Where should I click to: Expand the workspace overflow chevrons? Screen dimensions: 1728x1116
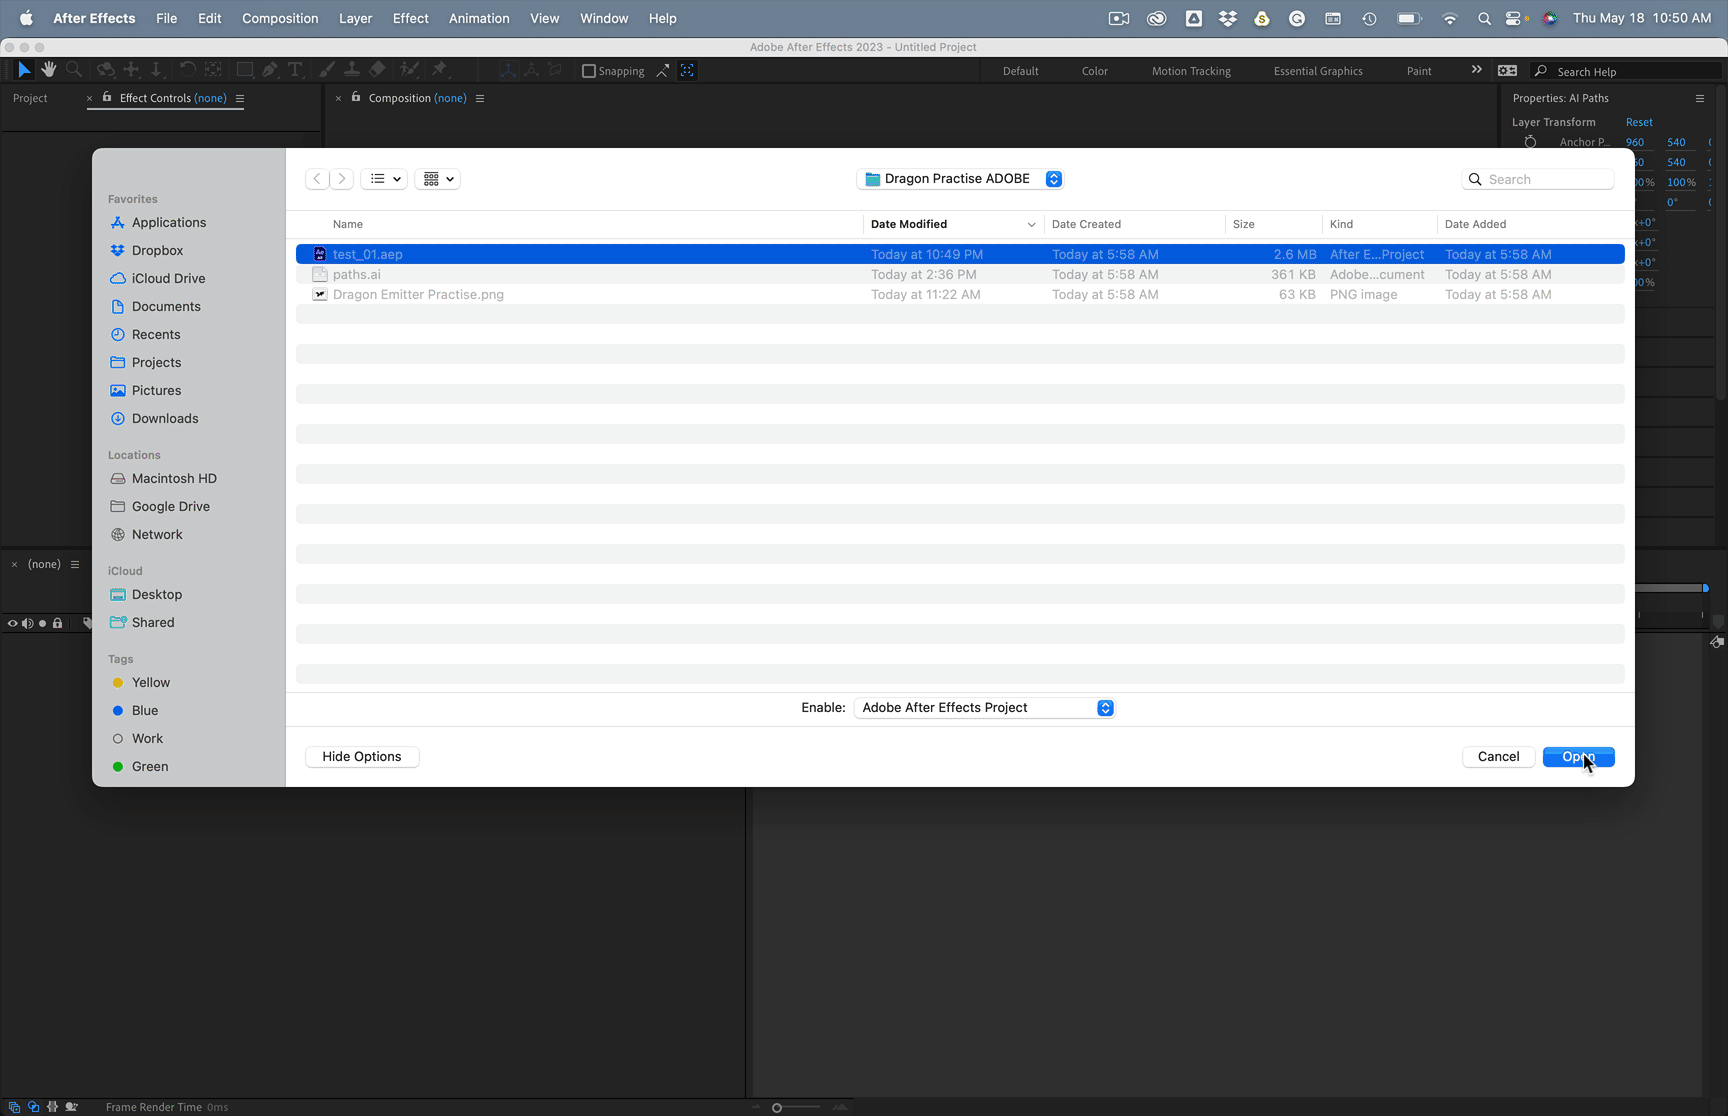(1476, 70)
